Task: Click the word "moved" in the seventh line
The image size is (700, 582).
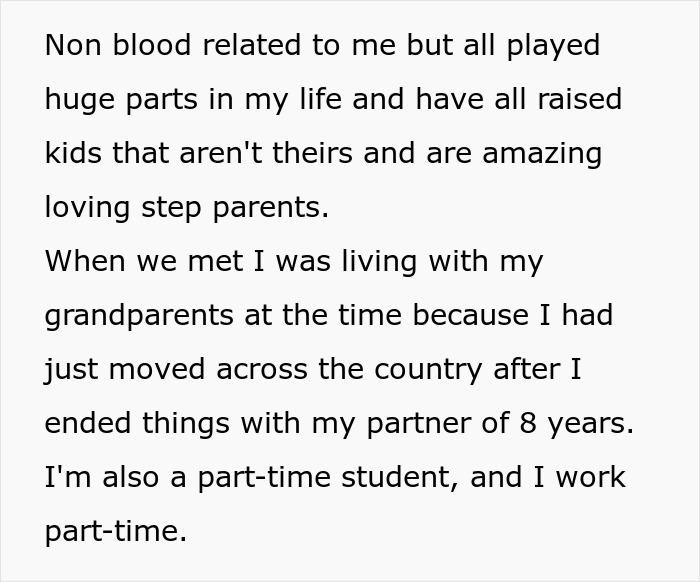Action: click(x=157, y=369)
